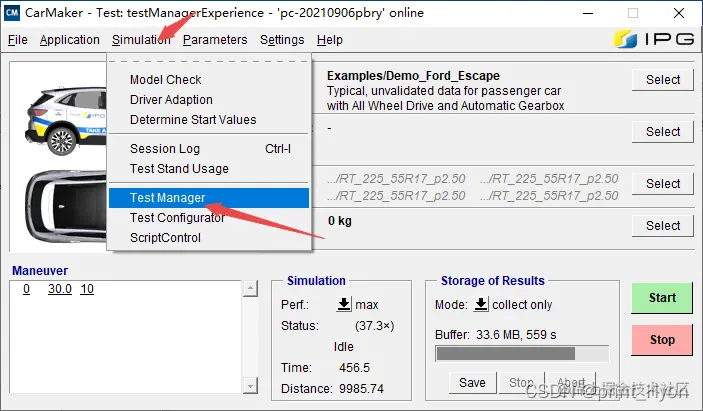Screen dimensions: 703x411
Task: Open Session Log from the menu
Action: [x=209, y=148]
